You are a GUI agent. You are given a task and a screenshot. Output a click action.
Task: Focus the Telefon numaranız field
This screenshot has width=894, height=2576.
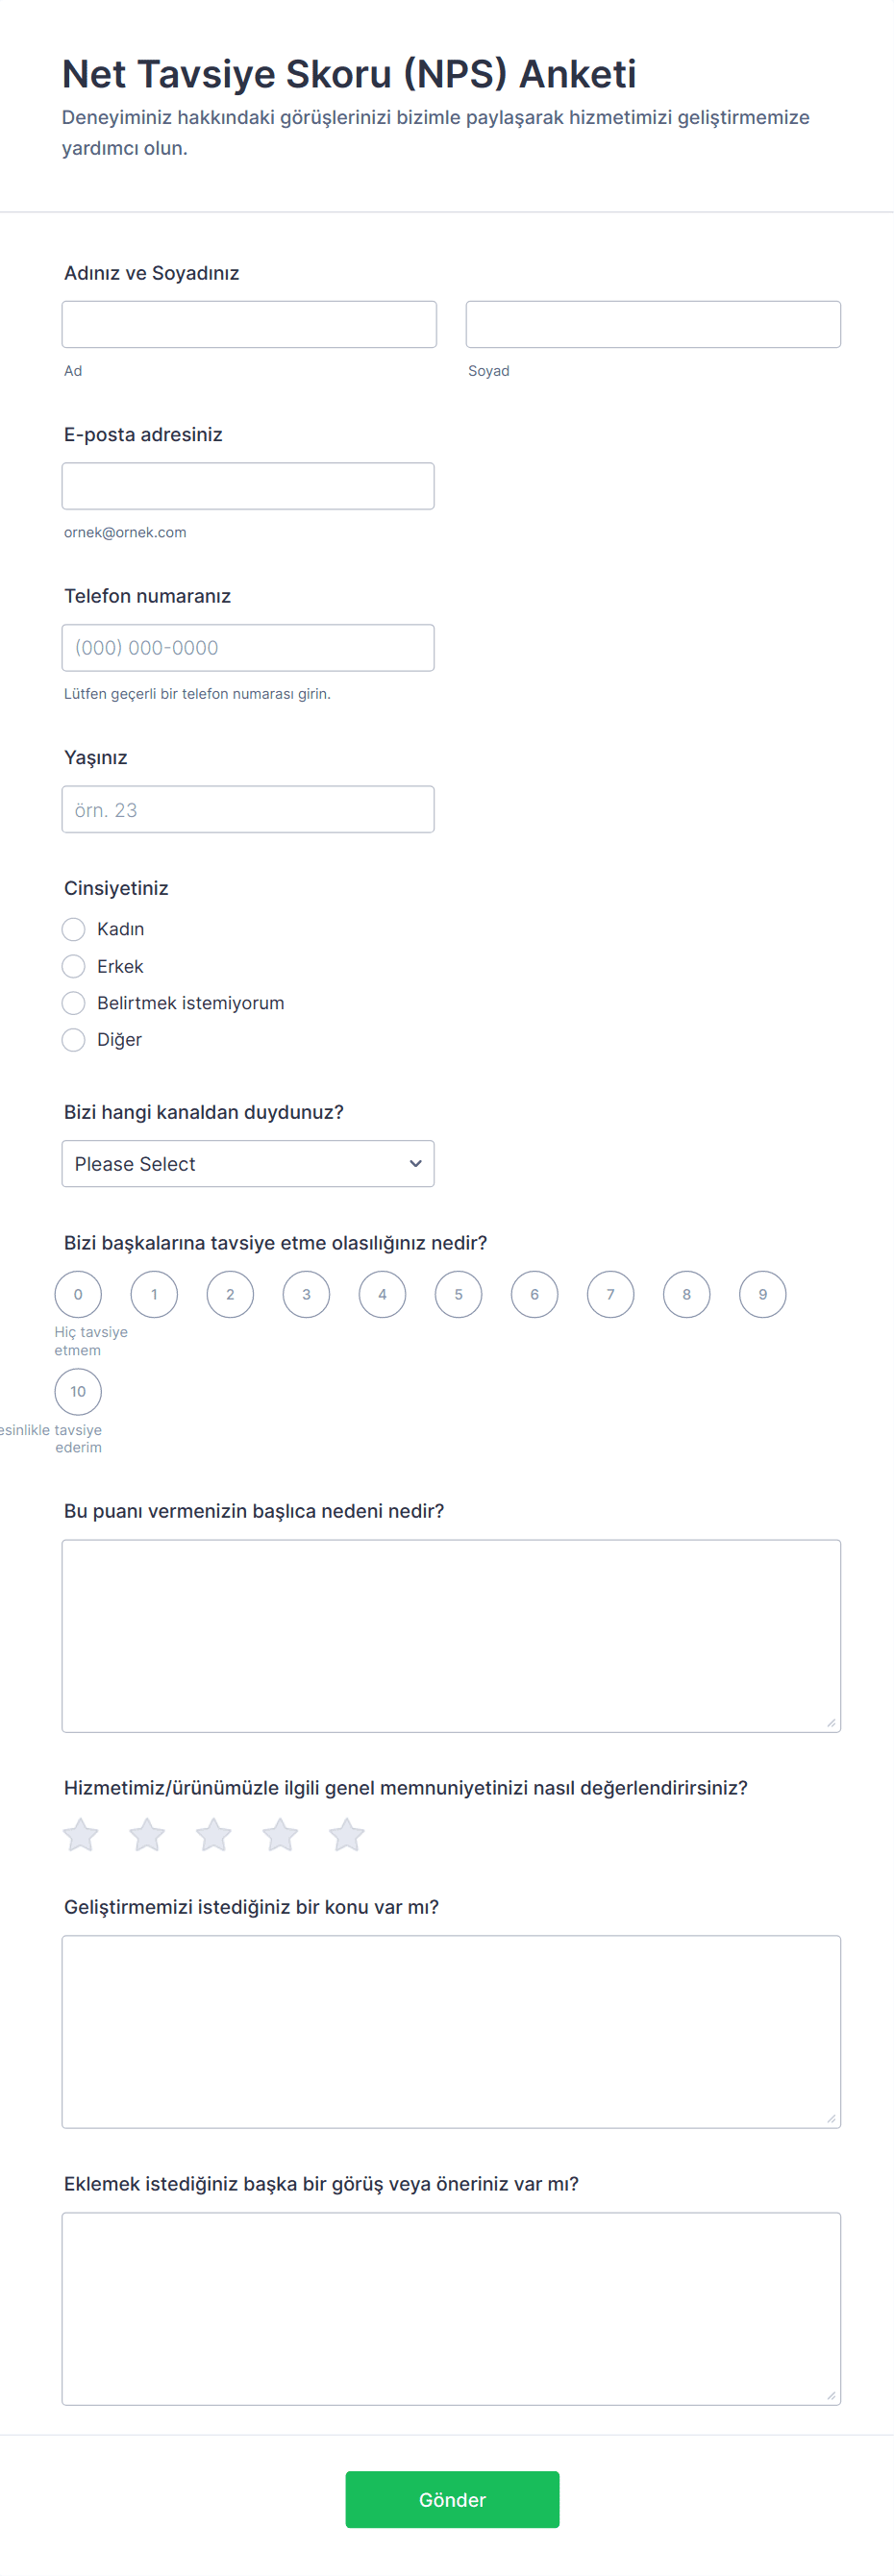pos(248,648)
